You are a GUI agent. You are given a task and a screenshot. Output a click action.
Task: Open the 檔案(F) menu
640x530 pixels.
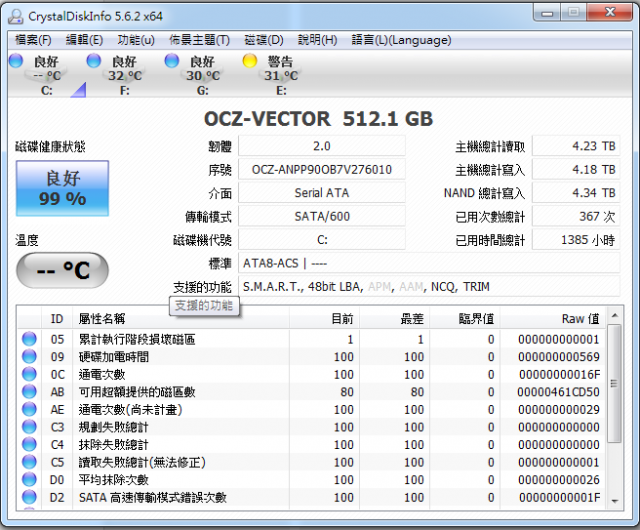33,40
